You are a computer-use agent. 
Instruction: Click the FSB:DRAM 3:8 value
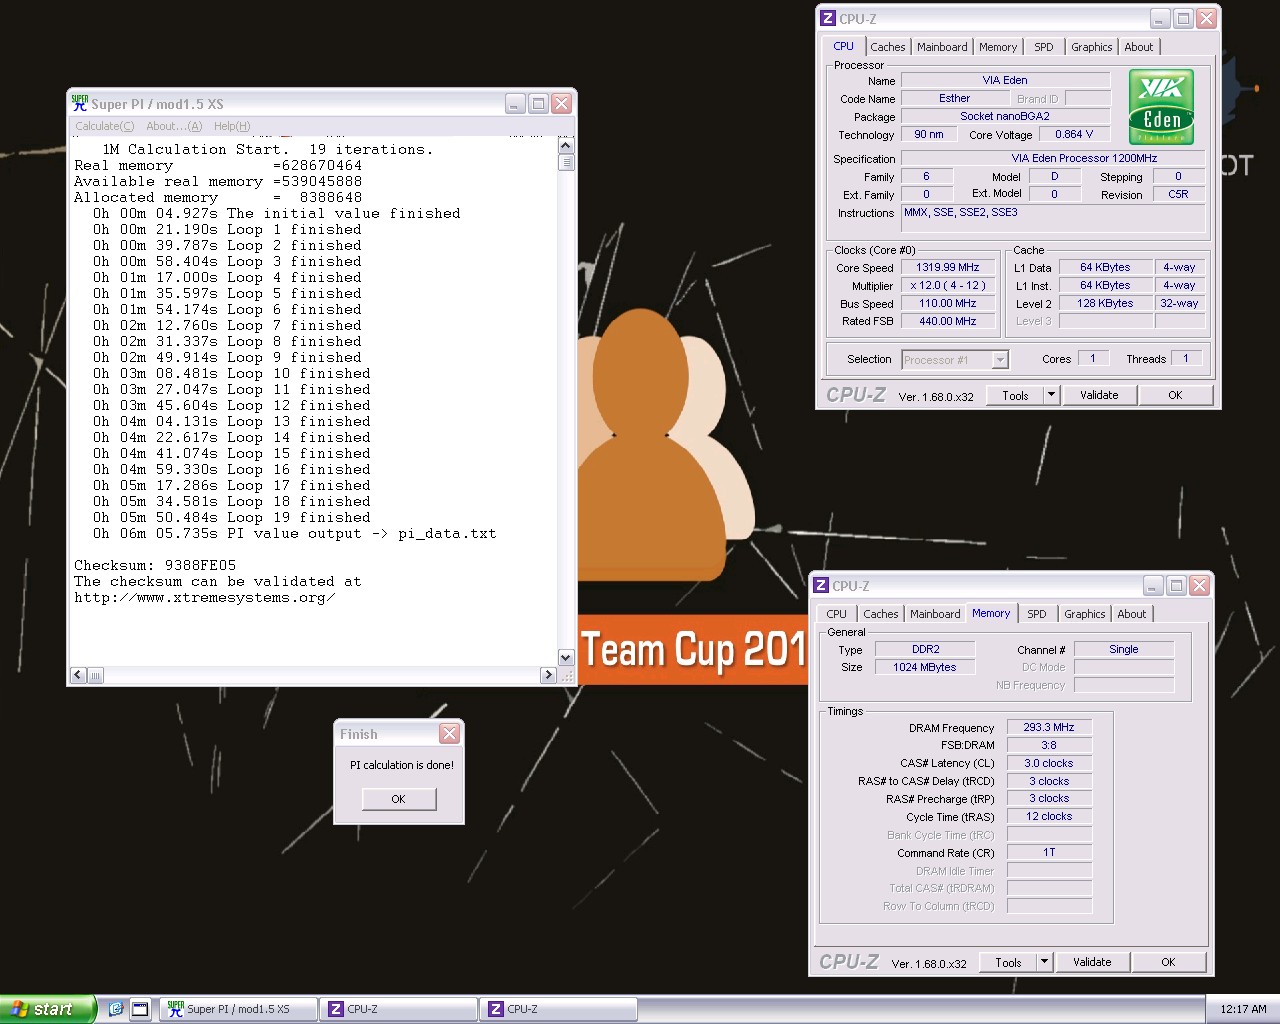tap(1049, 745)
